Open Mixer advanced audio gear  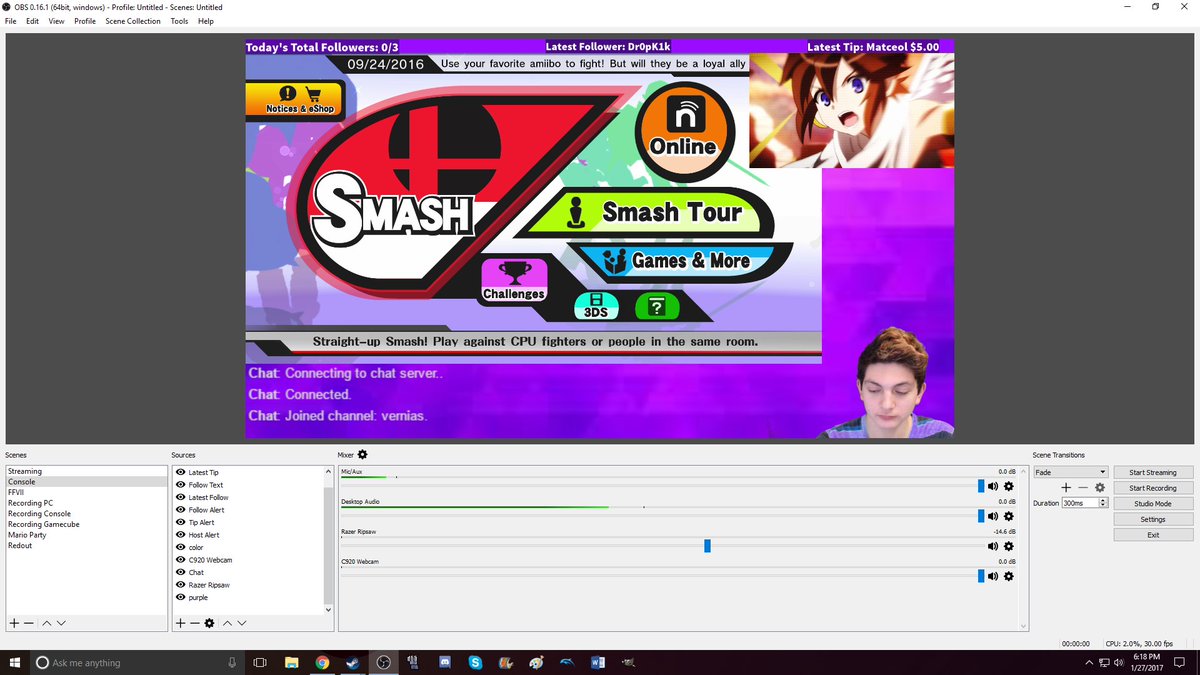coord(362,455)
